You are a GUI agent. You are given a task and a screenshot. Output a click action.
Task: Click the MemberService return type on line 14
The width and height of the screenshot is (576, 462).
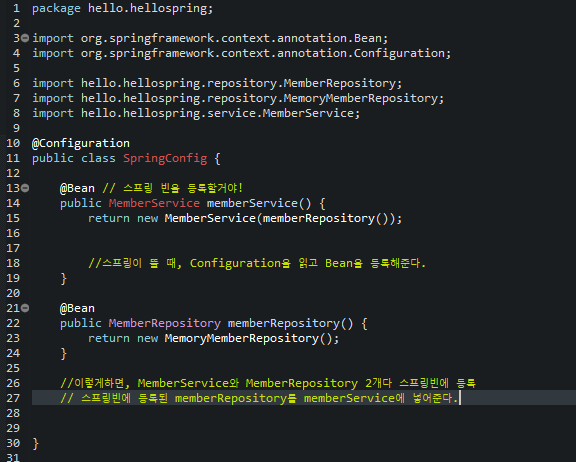[x=154, y=203]
